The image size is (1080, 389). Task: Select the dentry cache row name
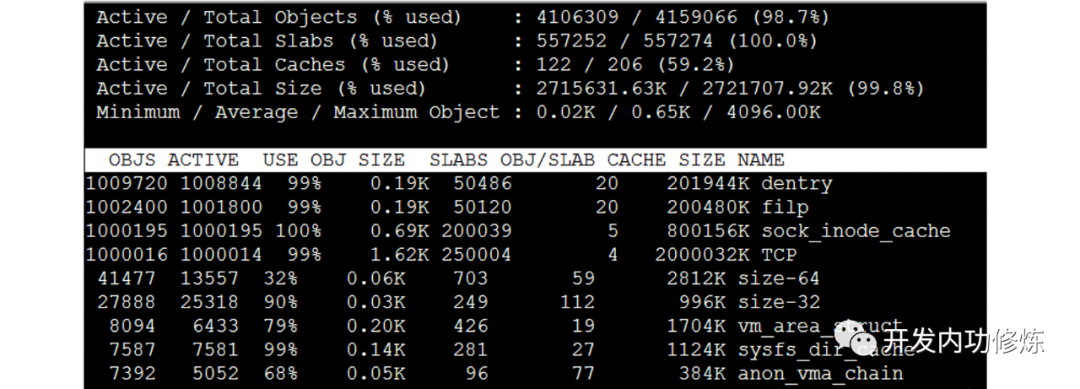click(797, 185)
